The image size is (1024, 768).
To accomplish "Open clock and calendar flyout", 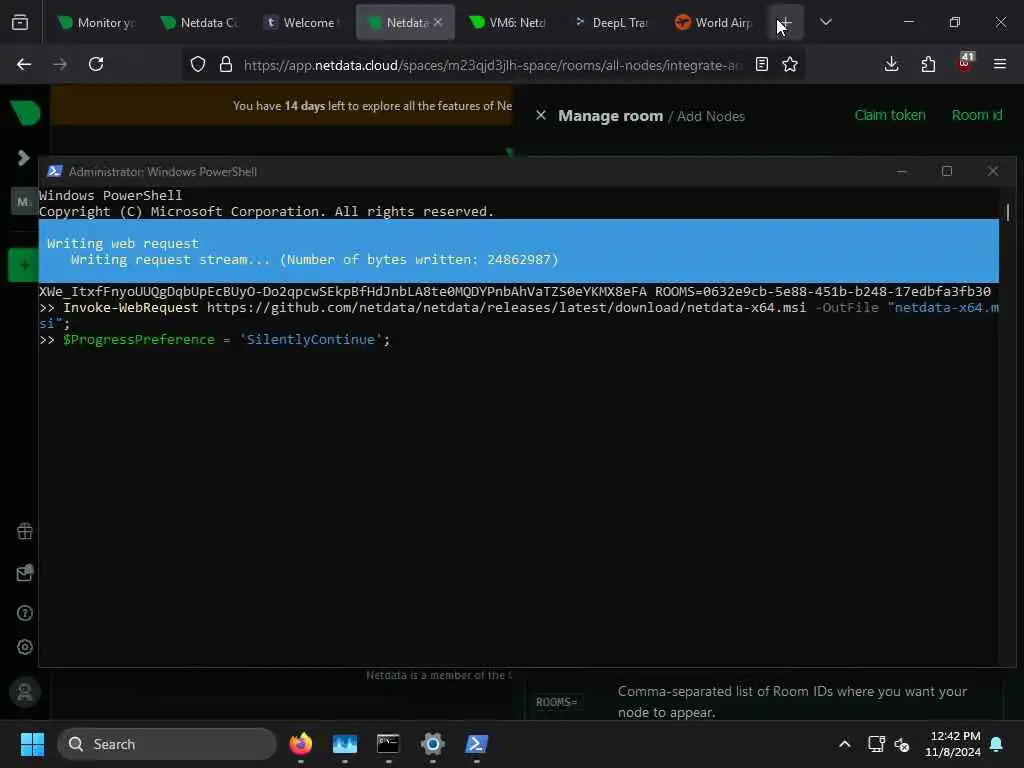I will click(x=952, y=744).
